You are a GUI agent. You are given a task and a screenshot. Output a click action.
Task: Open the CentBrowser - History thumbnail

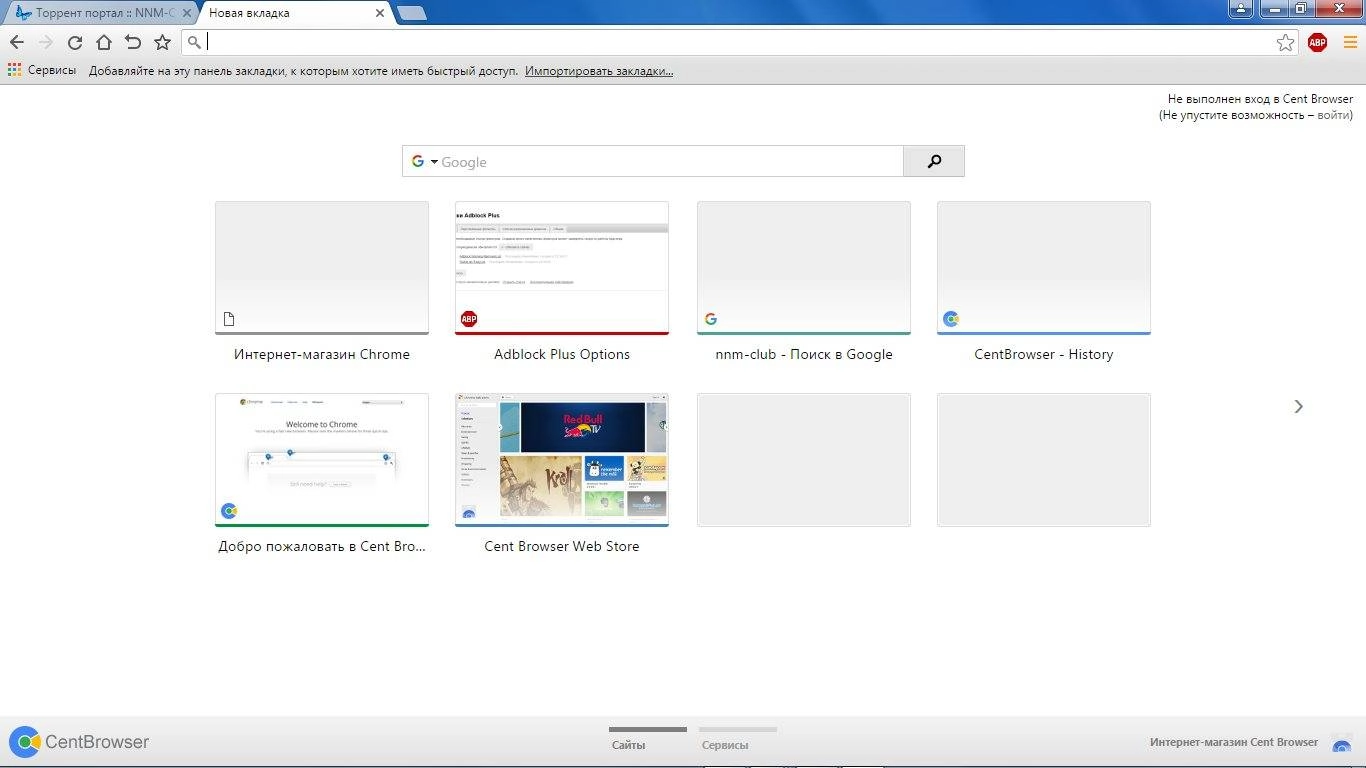tap(1044, 267)
